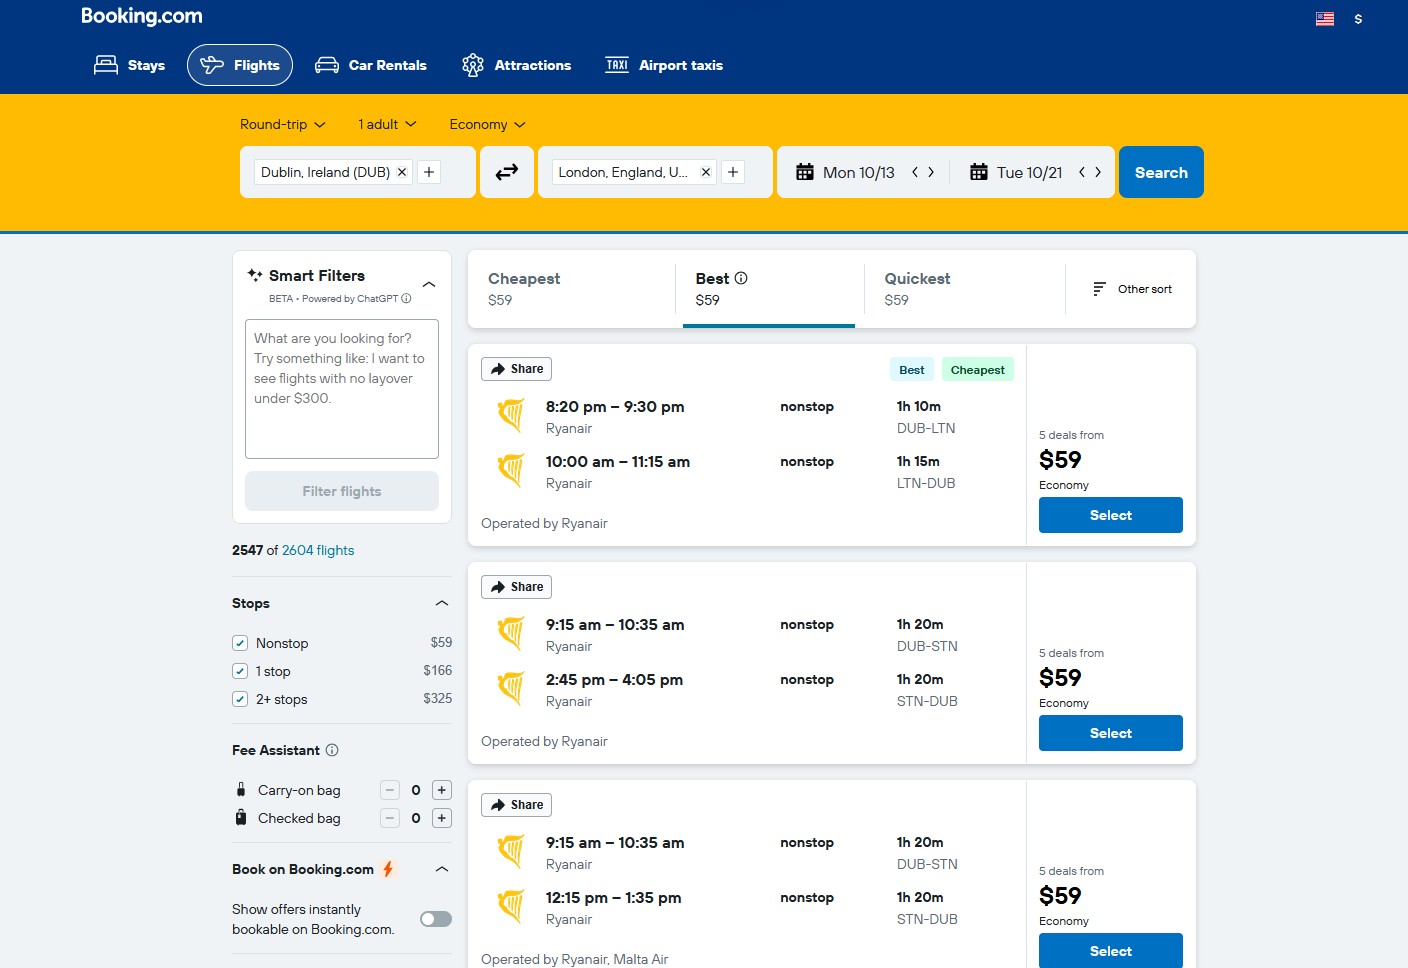The height and width of the screenshot is (968, 1408).
Task: Move departure date one day earlier
Action: click(914, 172)
